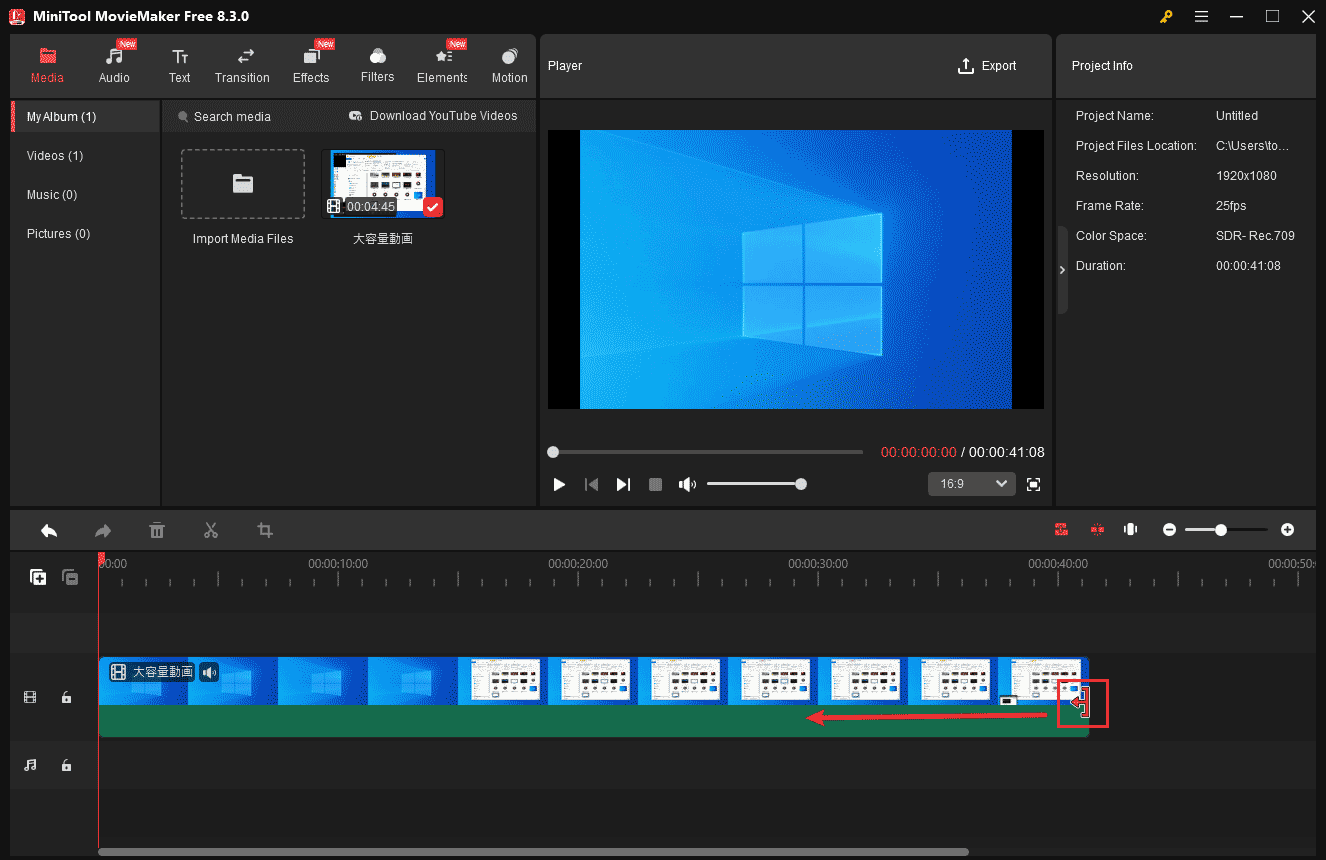
Task: Click the key upgrade icon
Action: 1166,16
